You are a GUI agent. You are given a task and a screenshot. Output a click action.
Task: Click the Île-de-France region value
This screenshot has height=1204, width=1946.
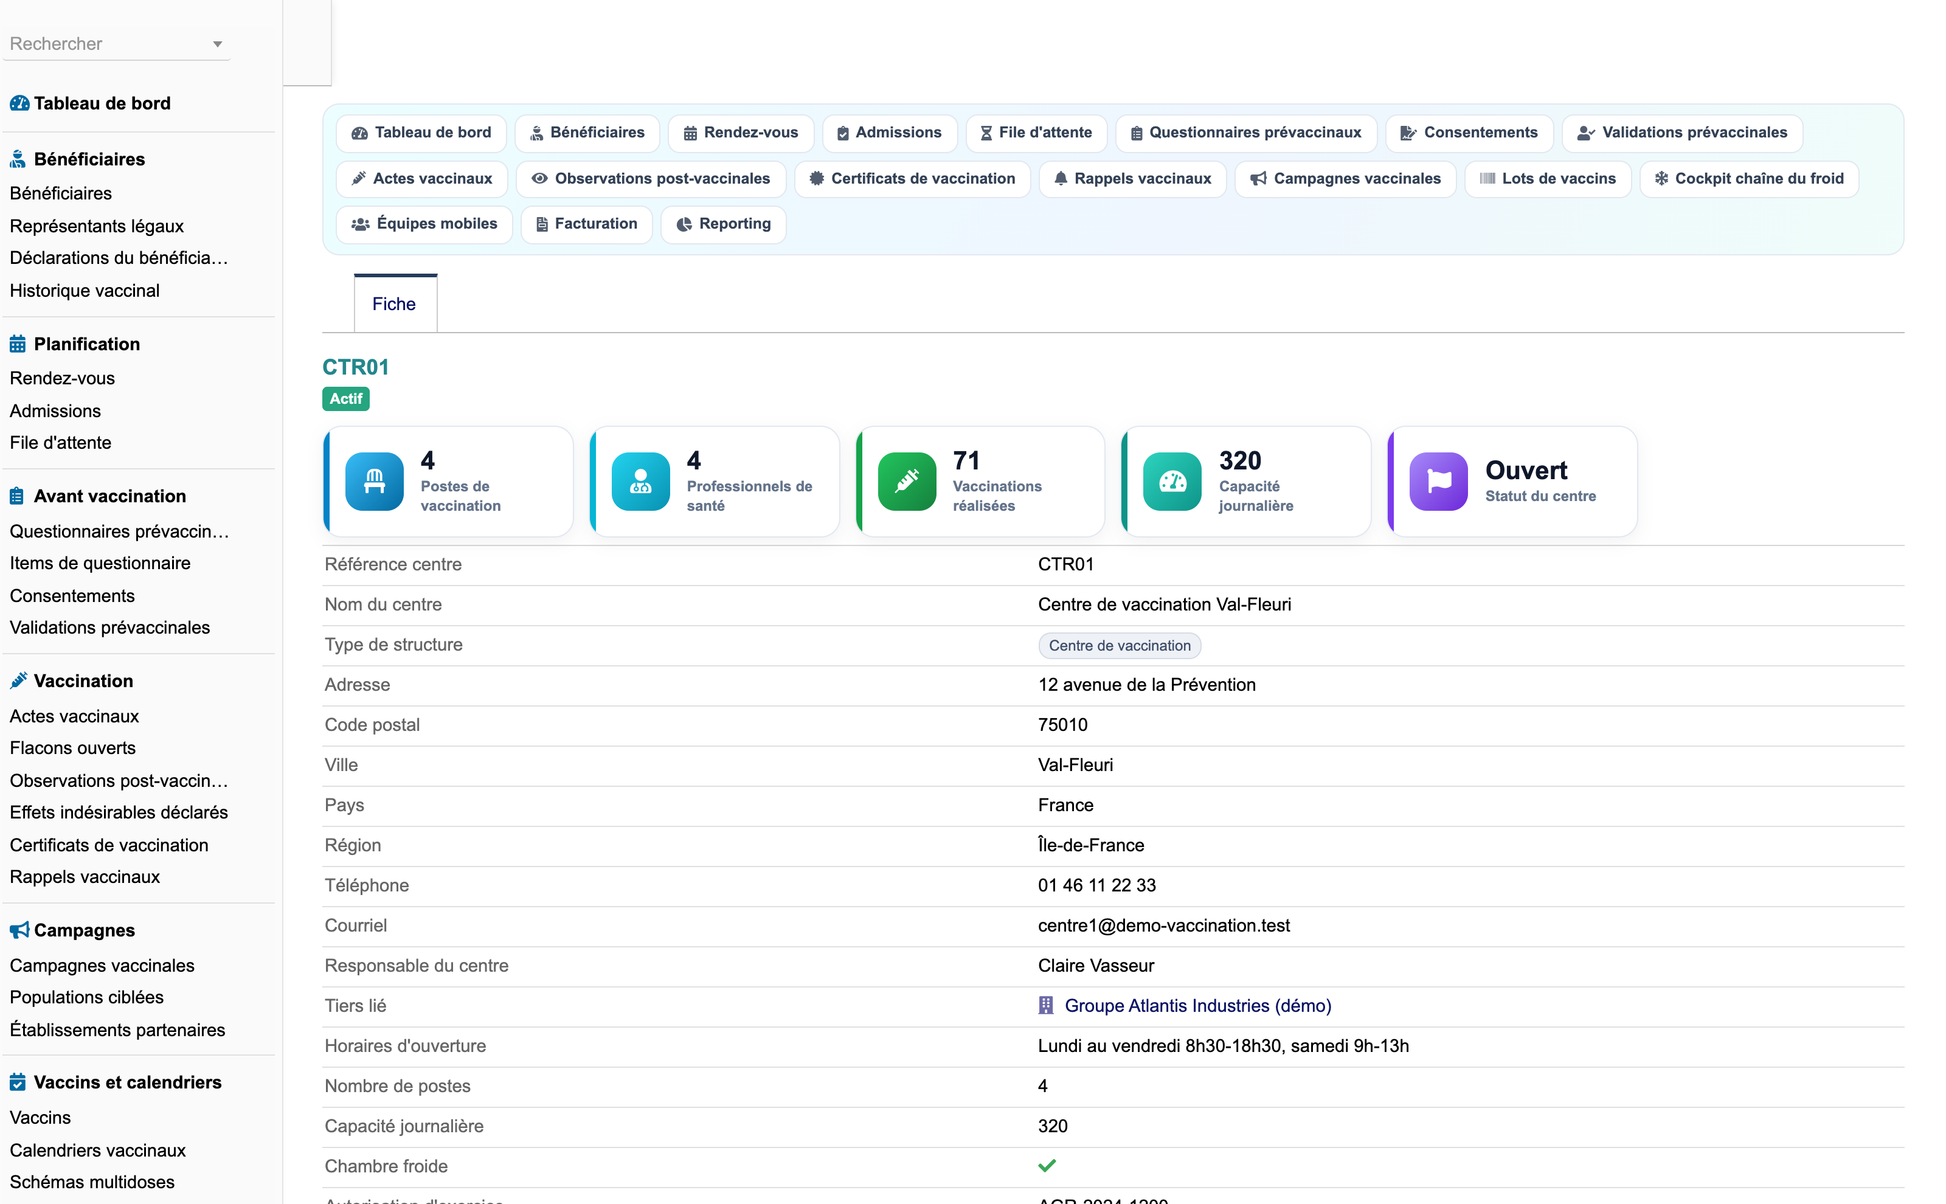click(x=1091, y=846)
